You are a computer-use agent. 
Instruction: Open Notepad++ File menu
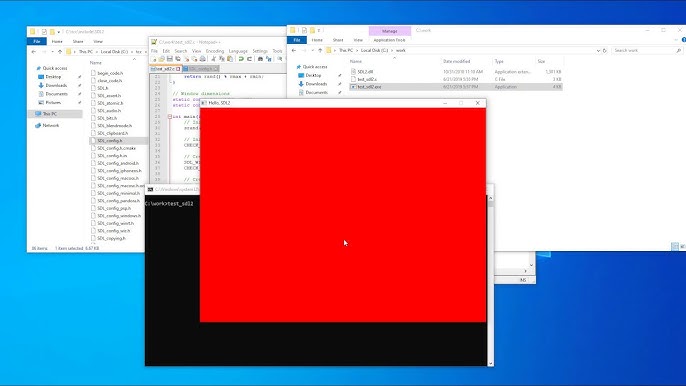[154, 51]
